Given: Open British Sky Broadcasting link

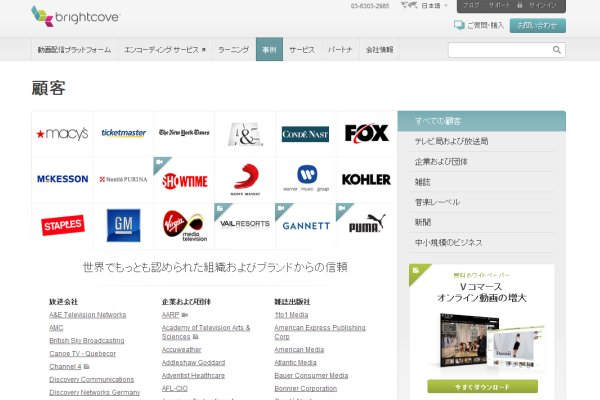Looking at the screenshot, I should [x=86, y=341].
